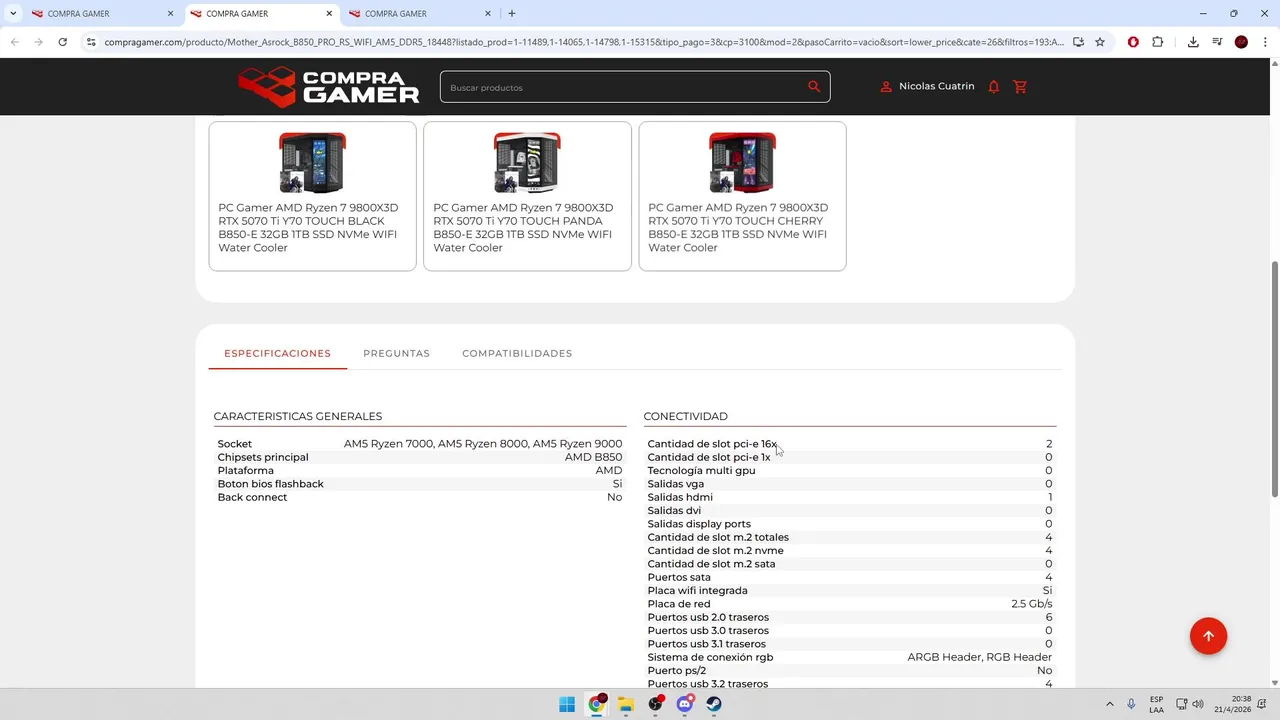Viewport: 1280px width, 720px height.
Task: Click install app icon in address bar
Action: pyautogui.click(x=1078, y=42)
